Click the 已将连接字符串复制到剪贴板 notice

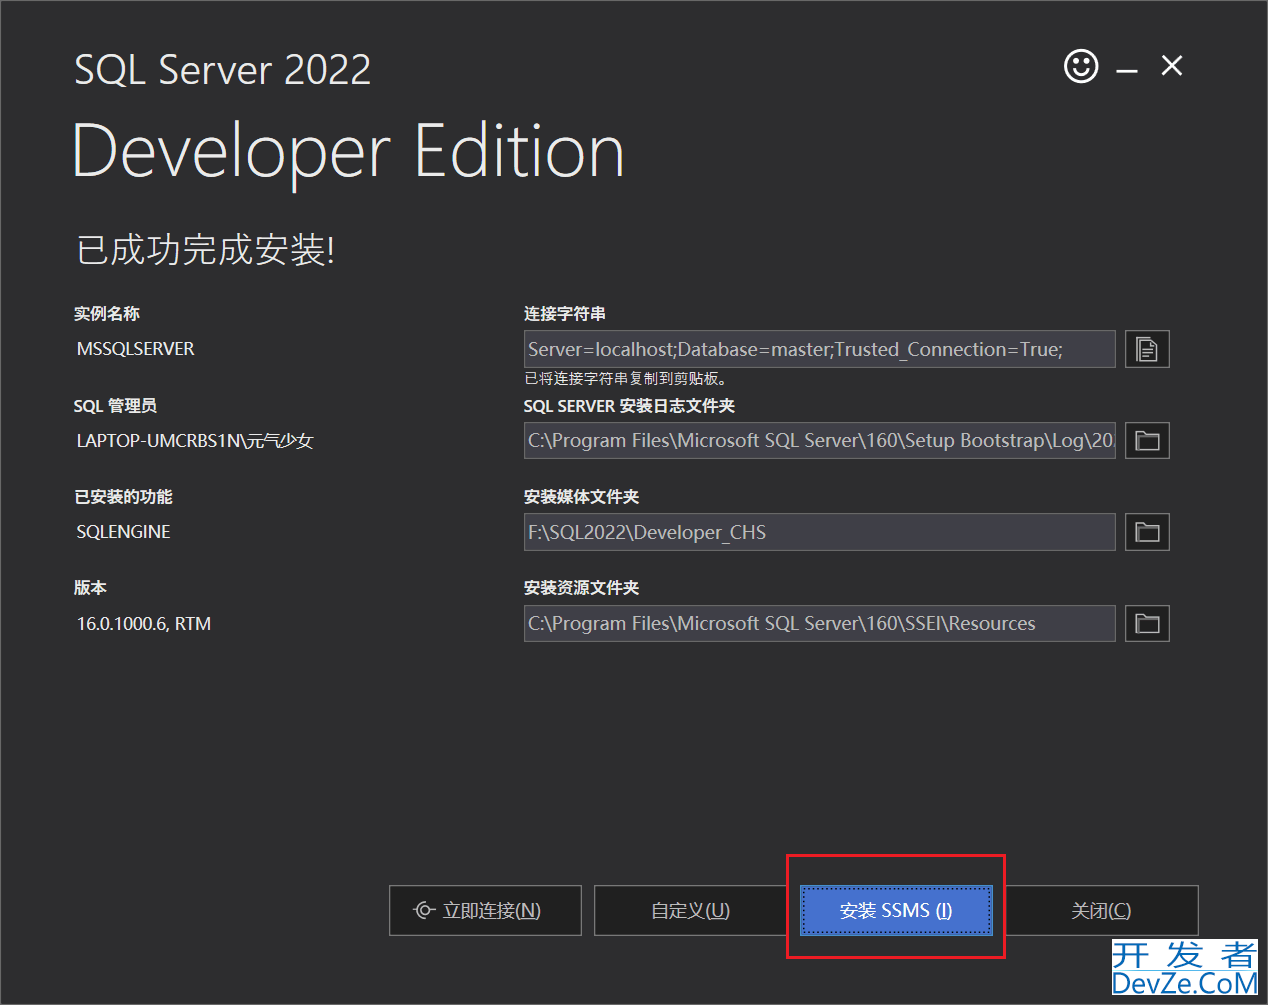point(625,379)
